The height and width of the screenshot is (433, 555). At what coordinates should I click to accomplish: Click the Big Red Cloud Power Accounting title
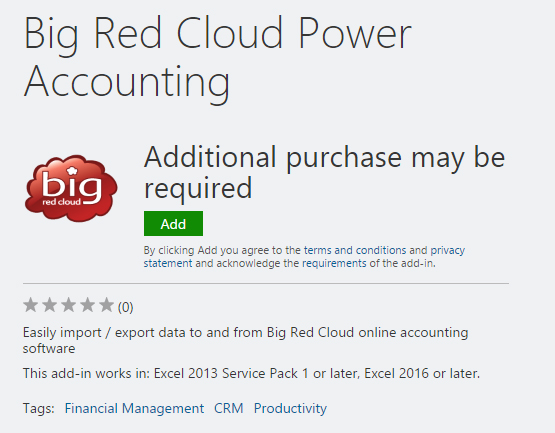click(217, 58)
